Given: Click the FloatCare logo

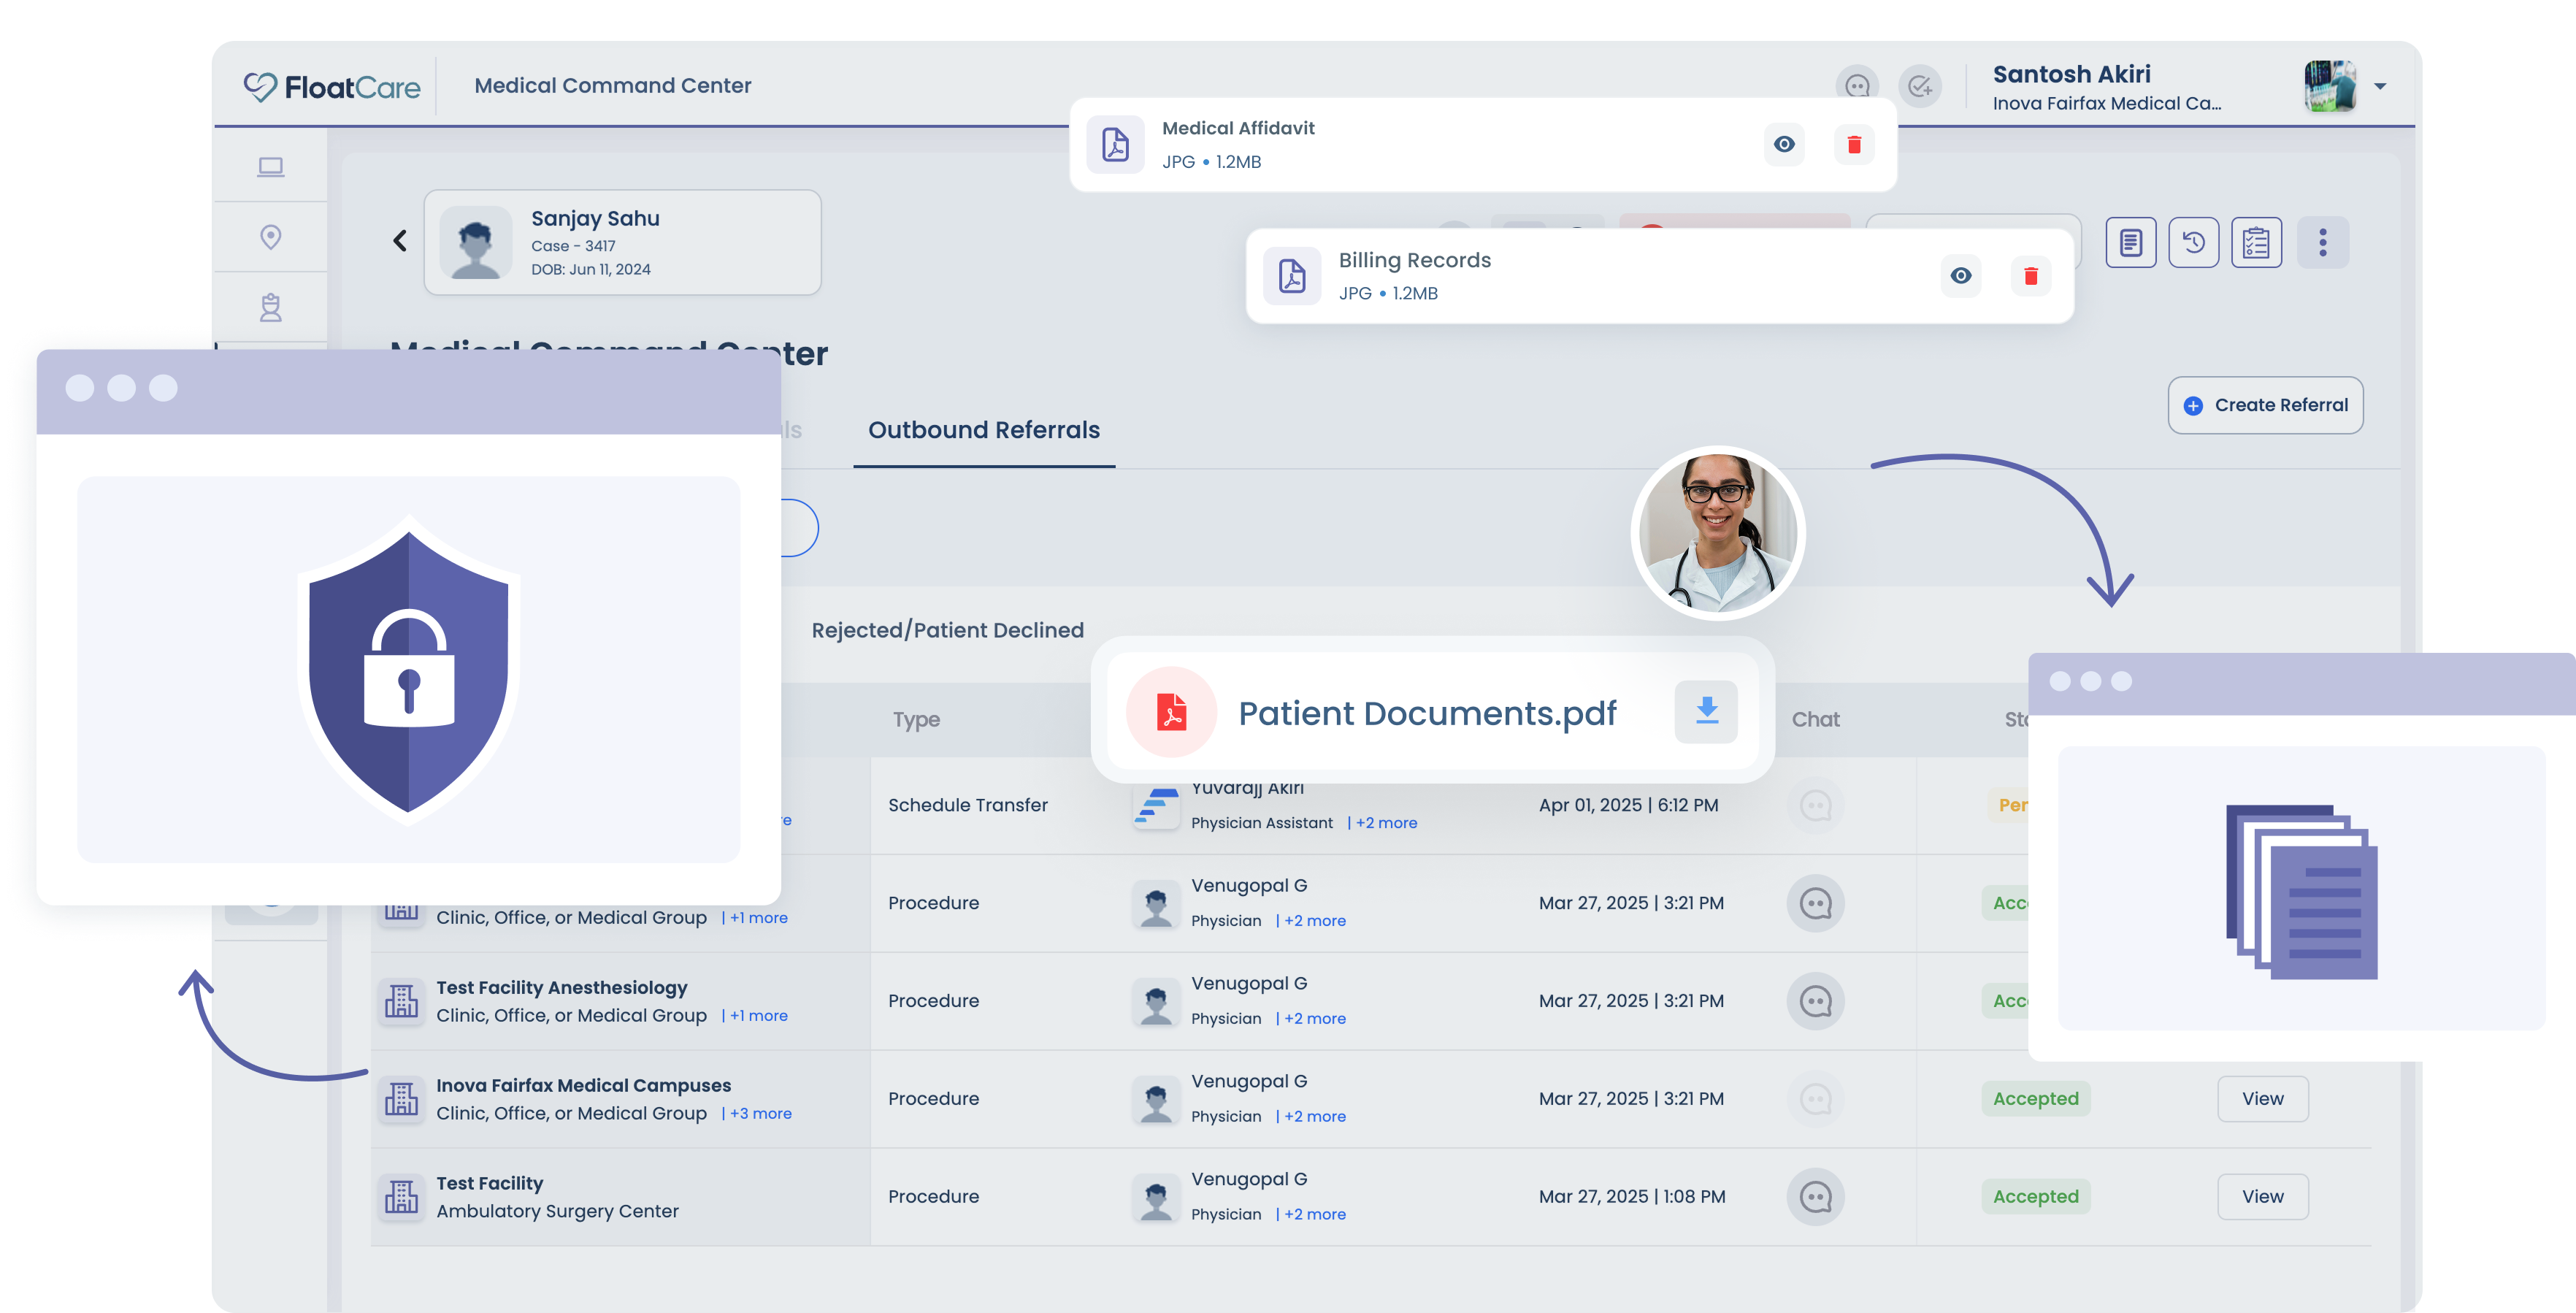Looking at the screenshot, I should pyautogui.click(x=332, y=87).
